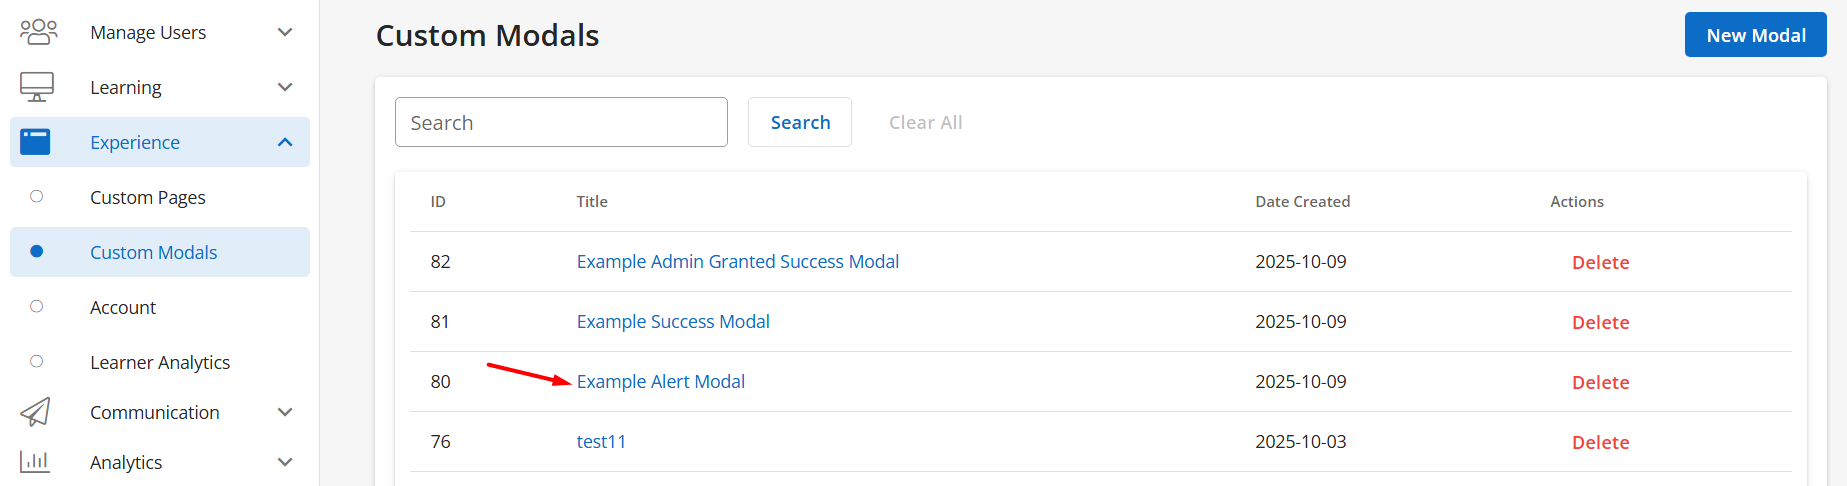
Task: Click the Communication paper plane icon
Action: [x=35, y=412]
